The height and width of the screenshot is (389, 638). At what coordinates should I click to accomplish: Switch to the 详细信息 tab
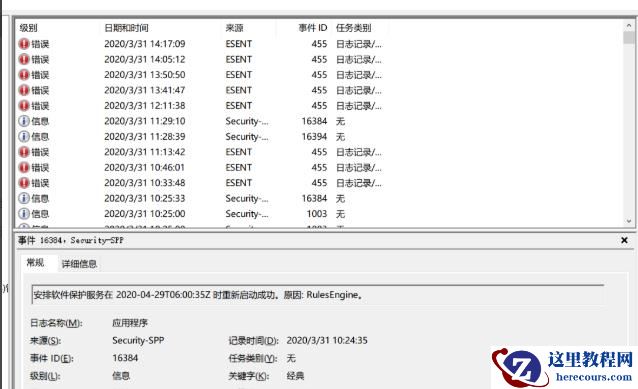79,264
